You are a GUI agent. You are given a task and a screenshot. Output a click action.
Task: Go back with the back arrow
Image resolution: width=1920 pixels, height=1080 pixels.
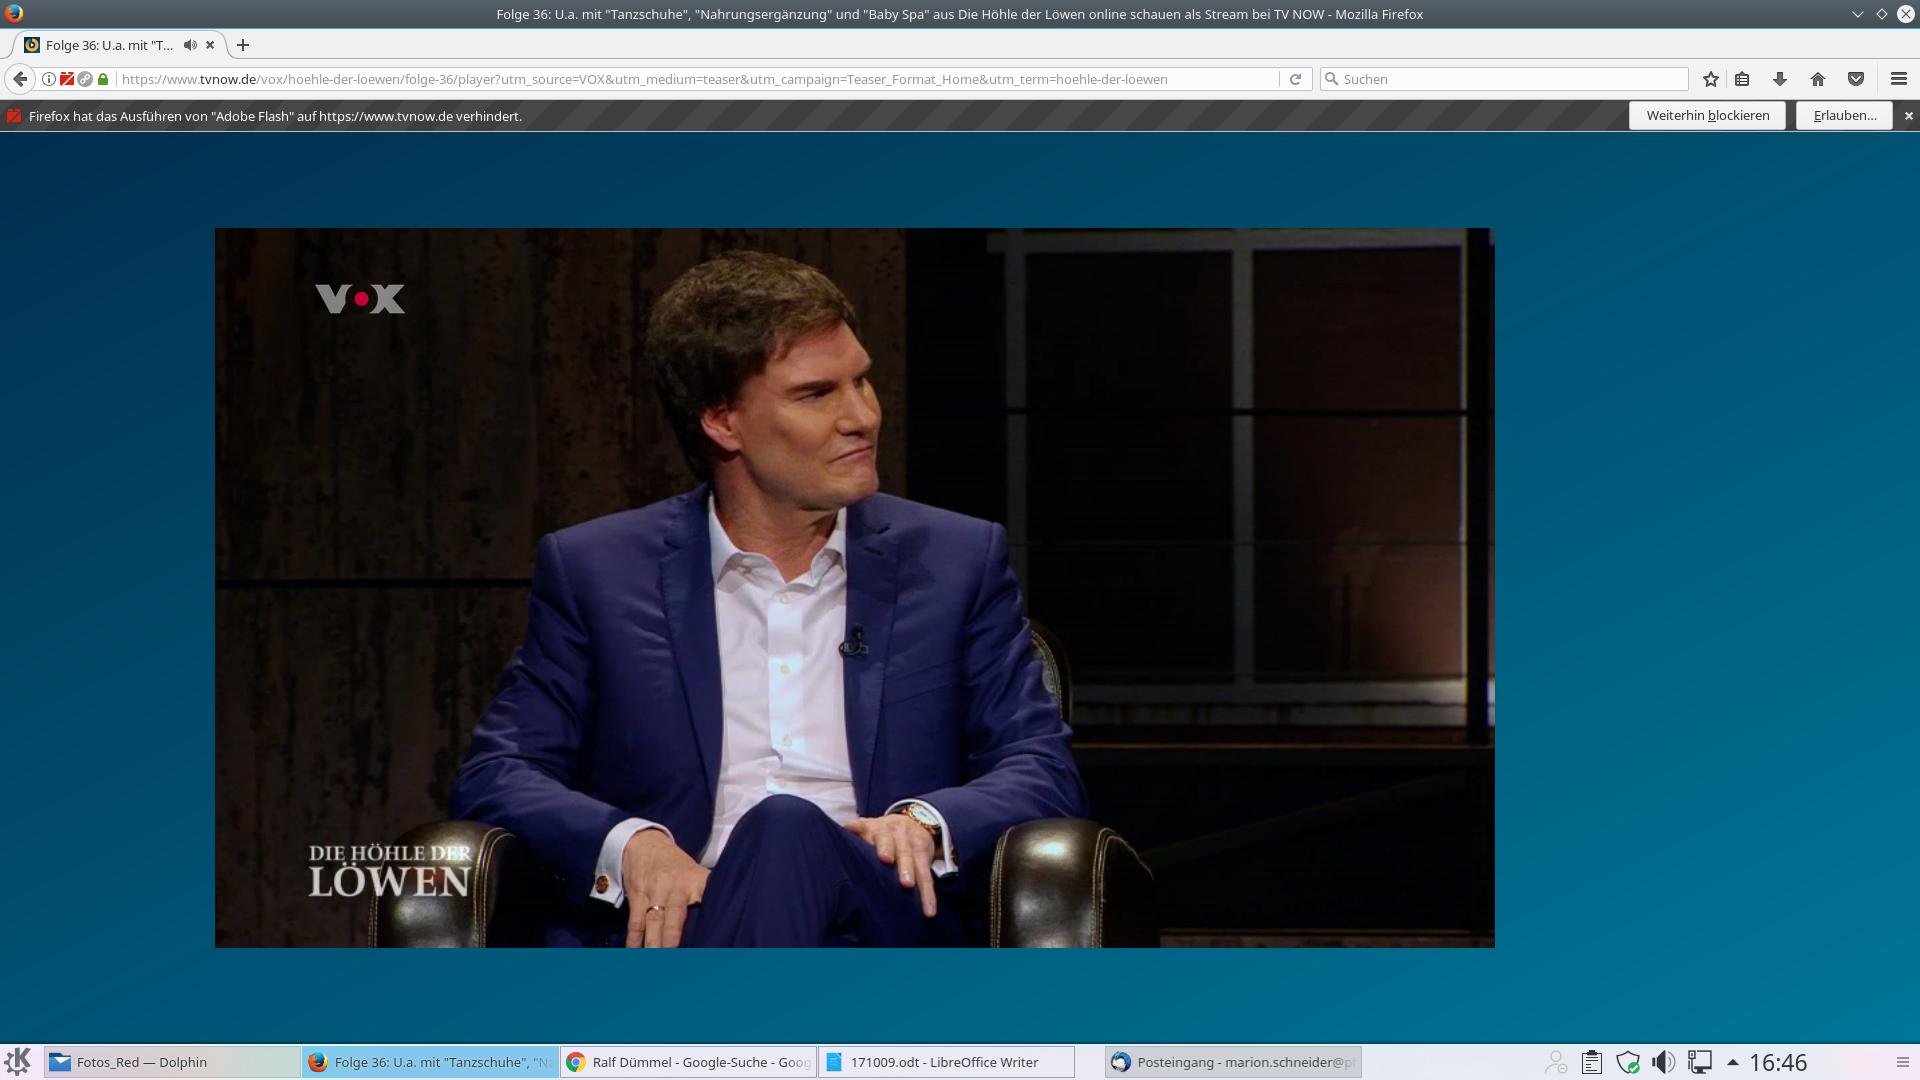[20, 79]
